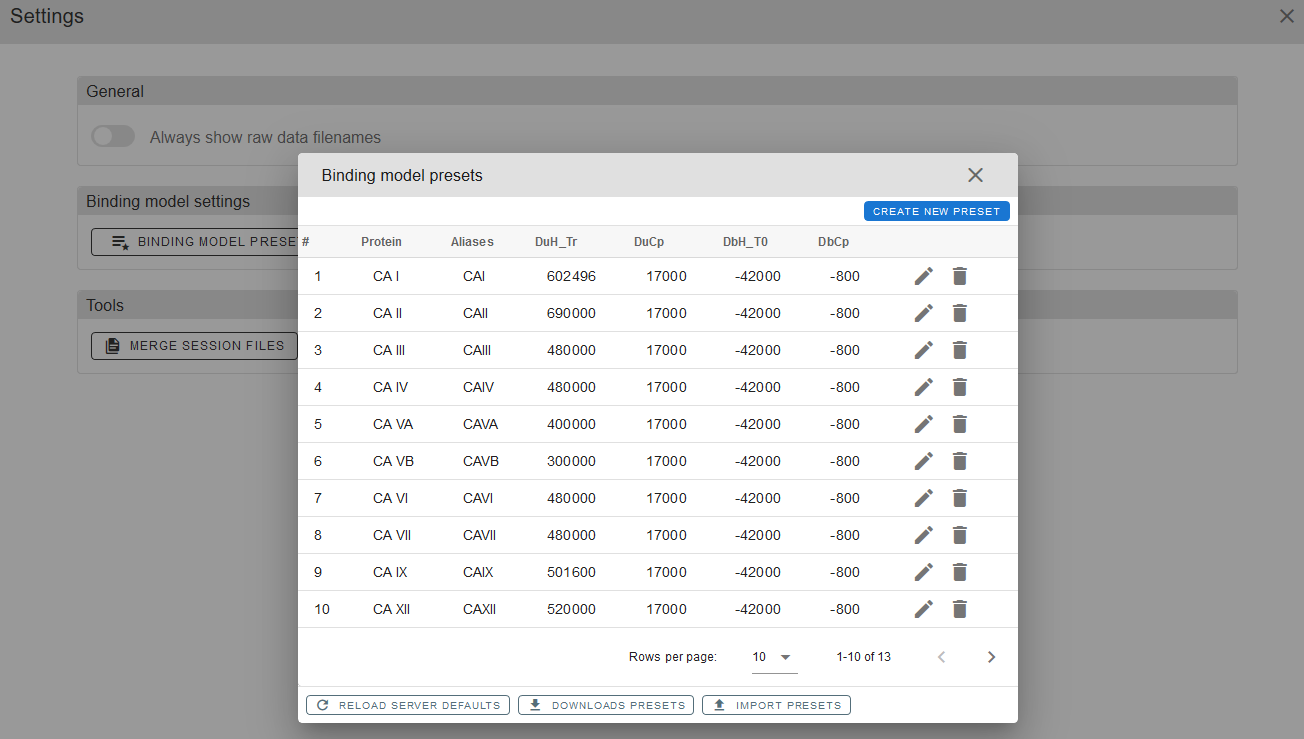Delete the CA II preset row

[960, 313]
